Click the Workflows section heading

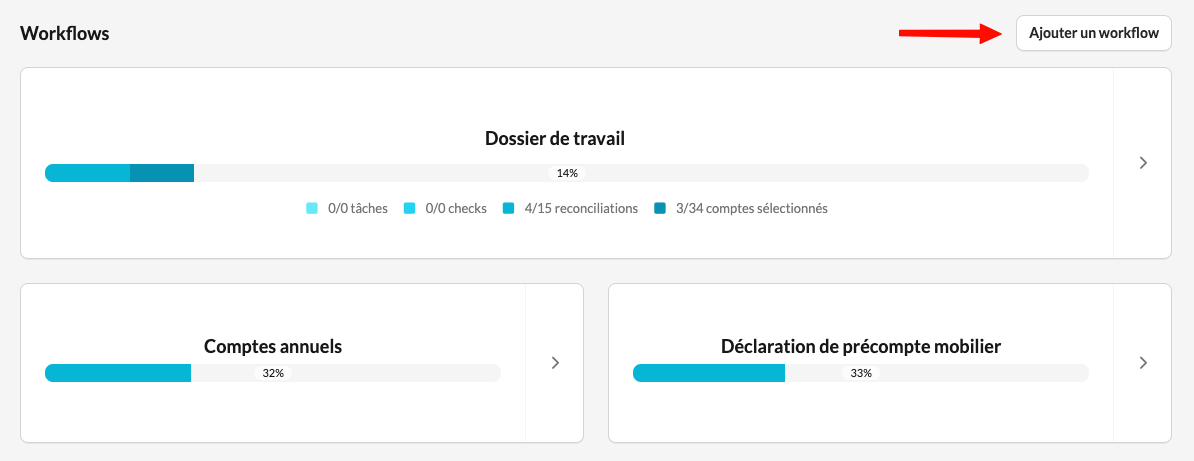(x=65, y=33)
